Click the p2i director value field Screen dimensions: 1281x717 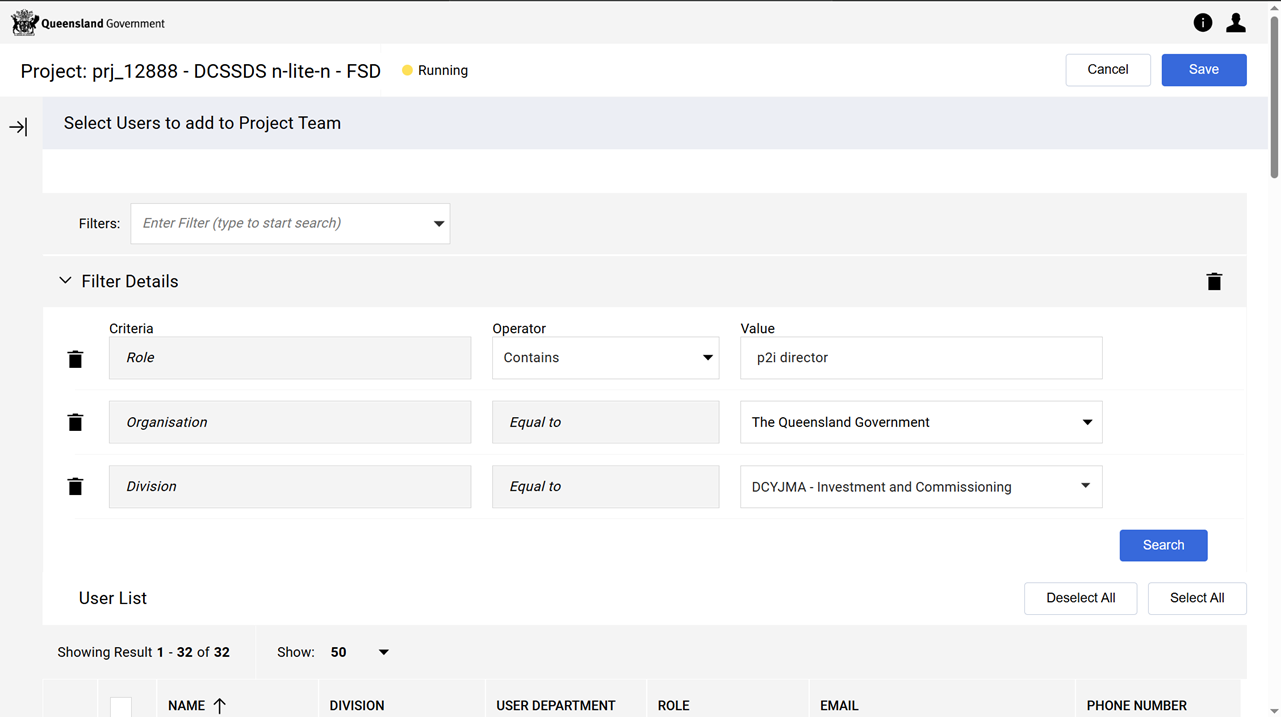(920, 358)
